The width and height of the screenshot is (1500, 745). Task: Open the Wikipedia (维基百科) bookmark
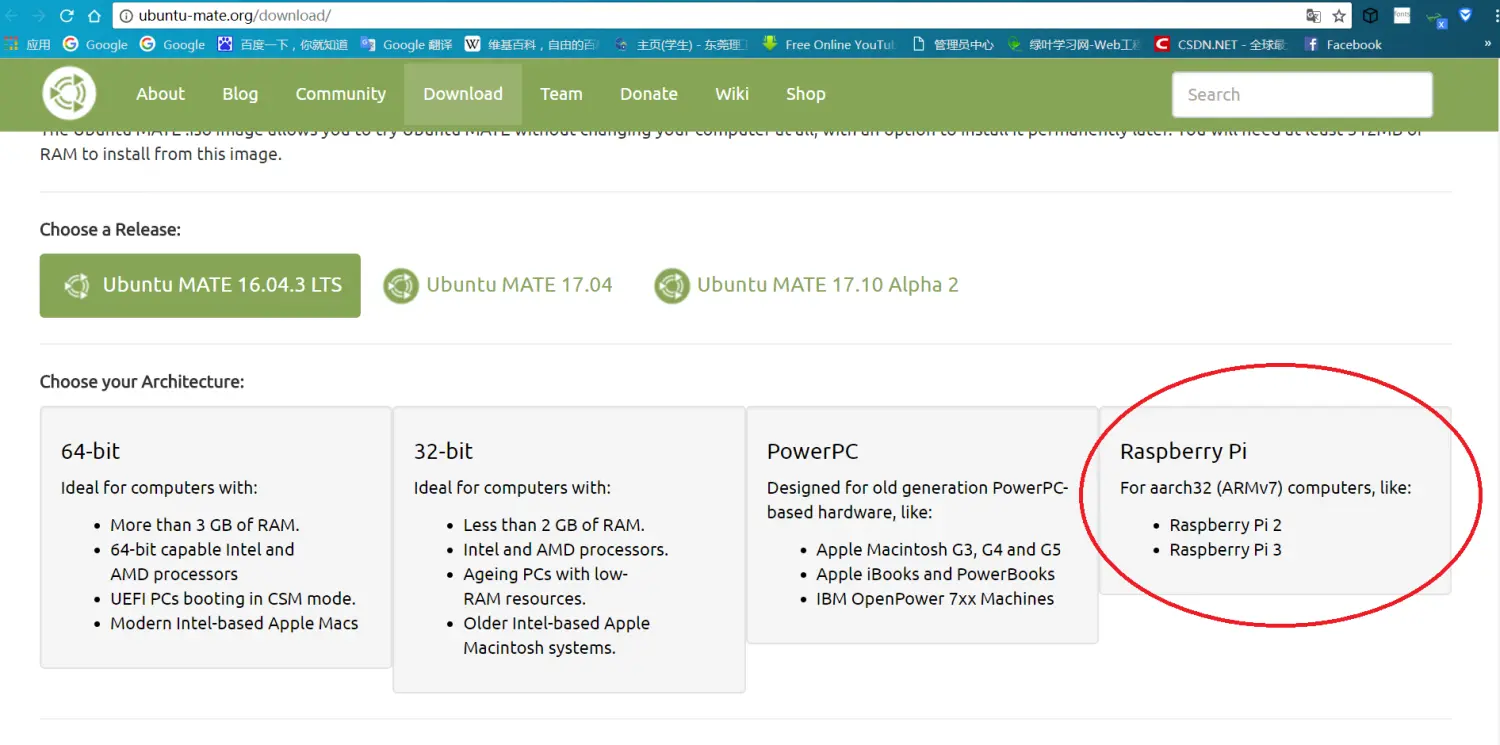pos(532,44)
